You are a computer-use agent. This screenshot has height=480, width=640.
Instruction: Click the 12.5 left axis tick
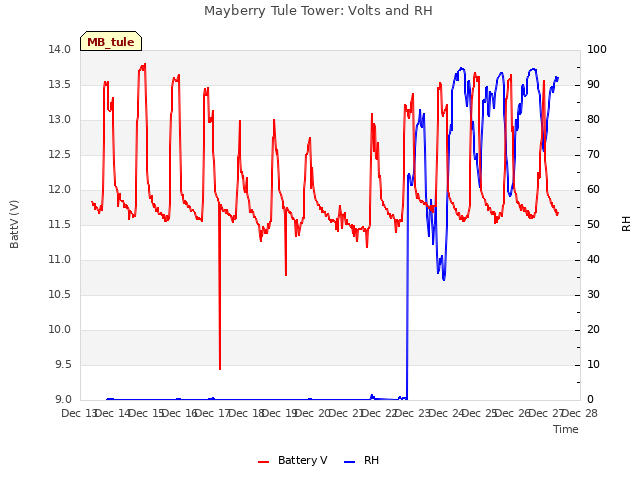pos(60,155)
